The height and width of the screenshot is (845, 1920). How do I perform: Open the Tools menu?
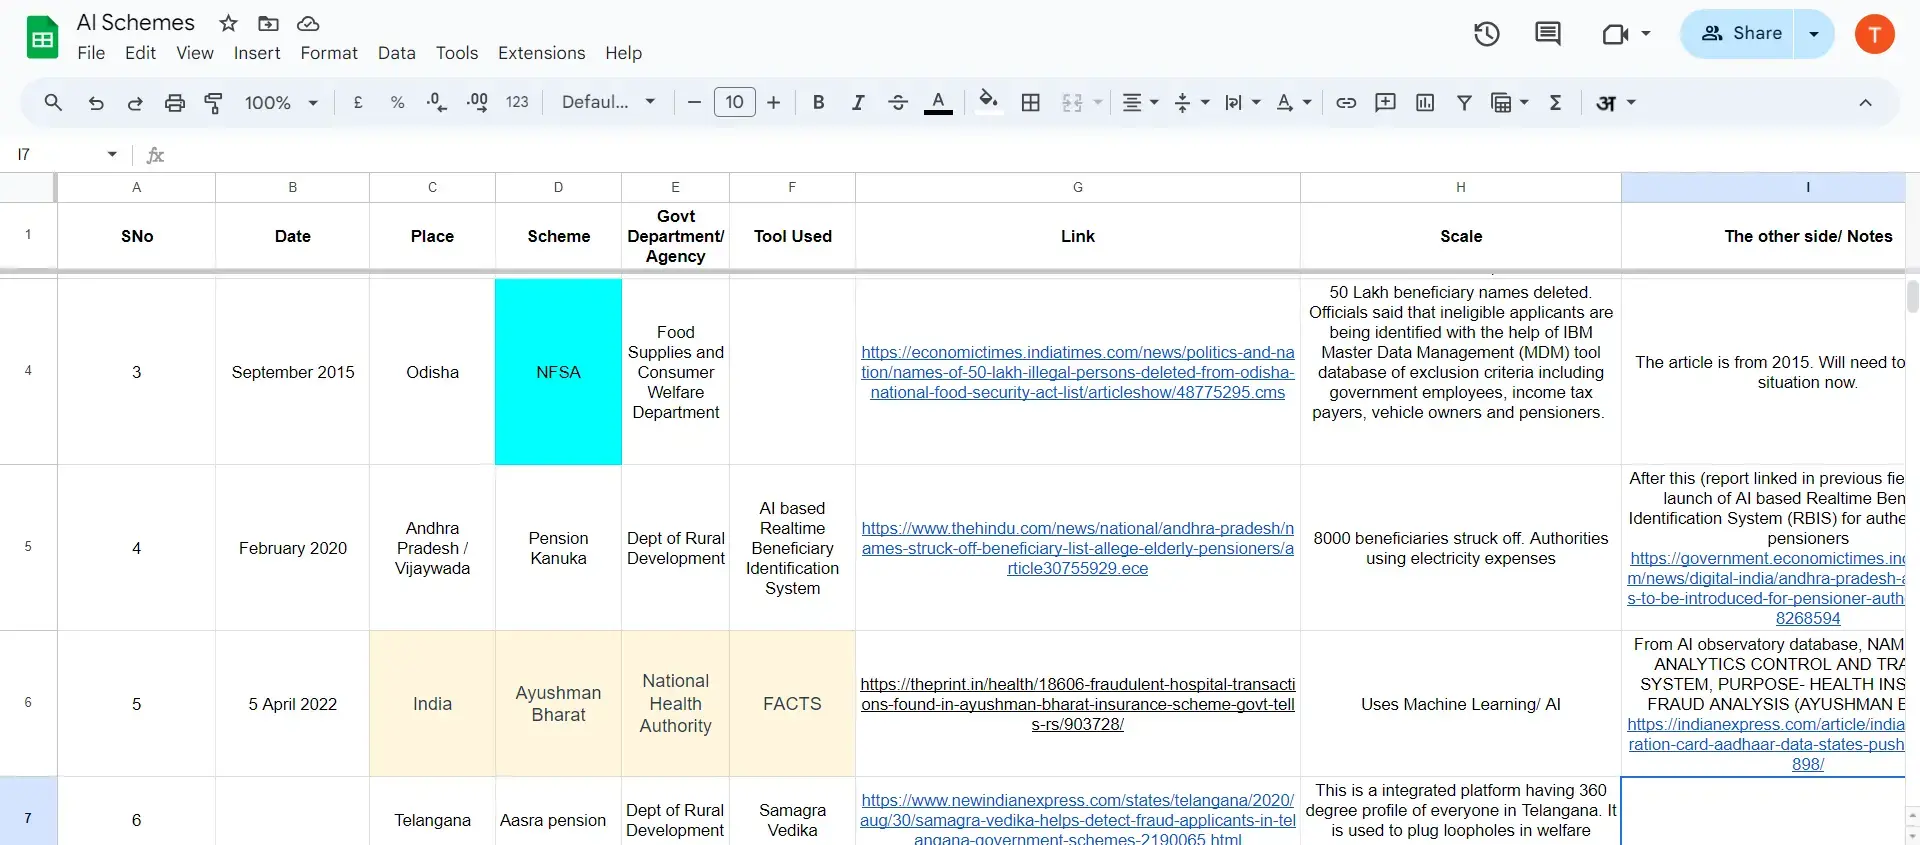click(x=457, y=53)
